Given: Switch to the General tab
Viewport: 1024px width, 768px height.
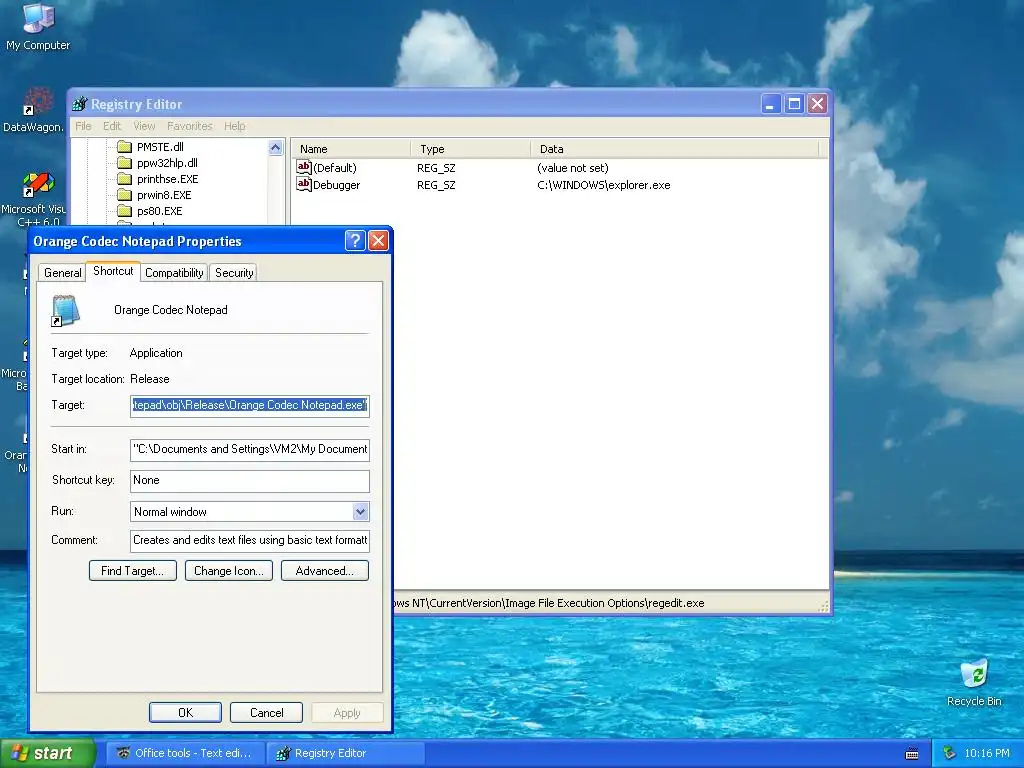Looking at the screenshot, I should 63,273.
